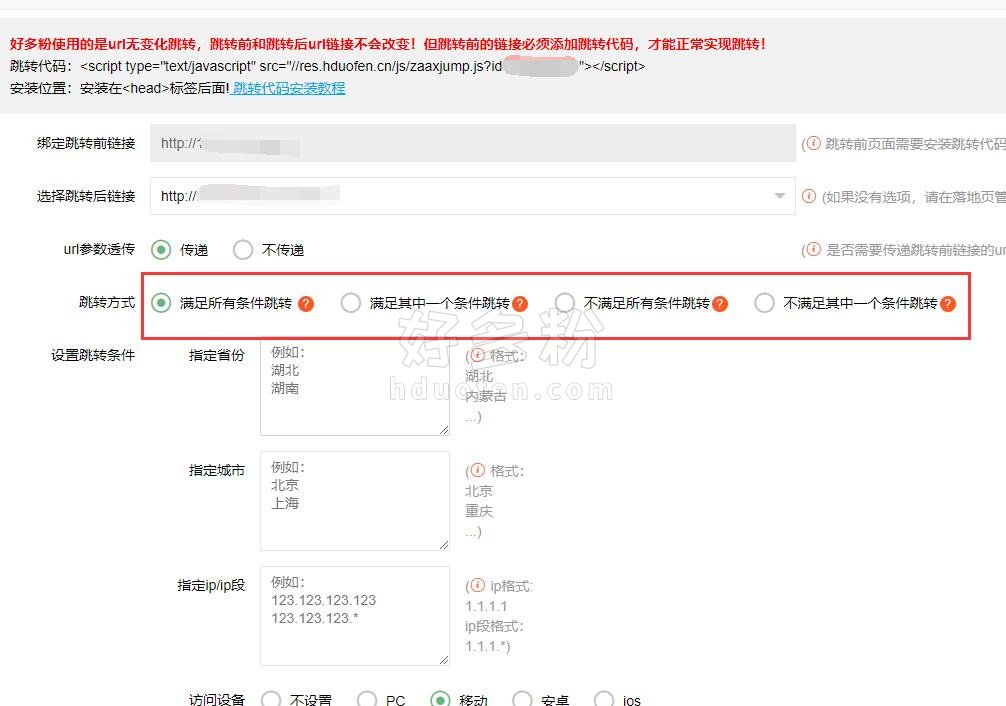Click the 绑定跳转前链接 URL field
Viewport: 1006px width, 706px height.
473,143
